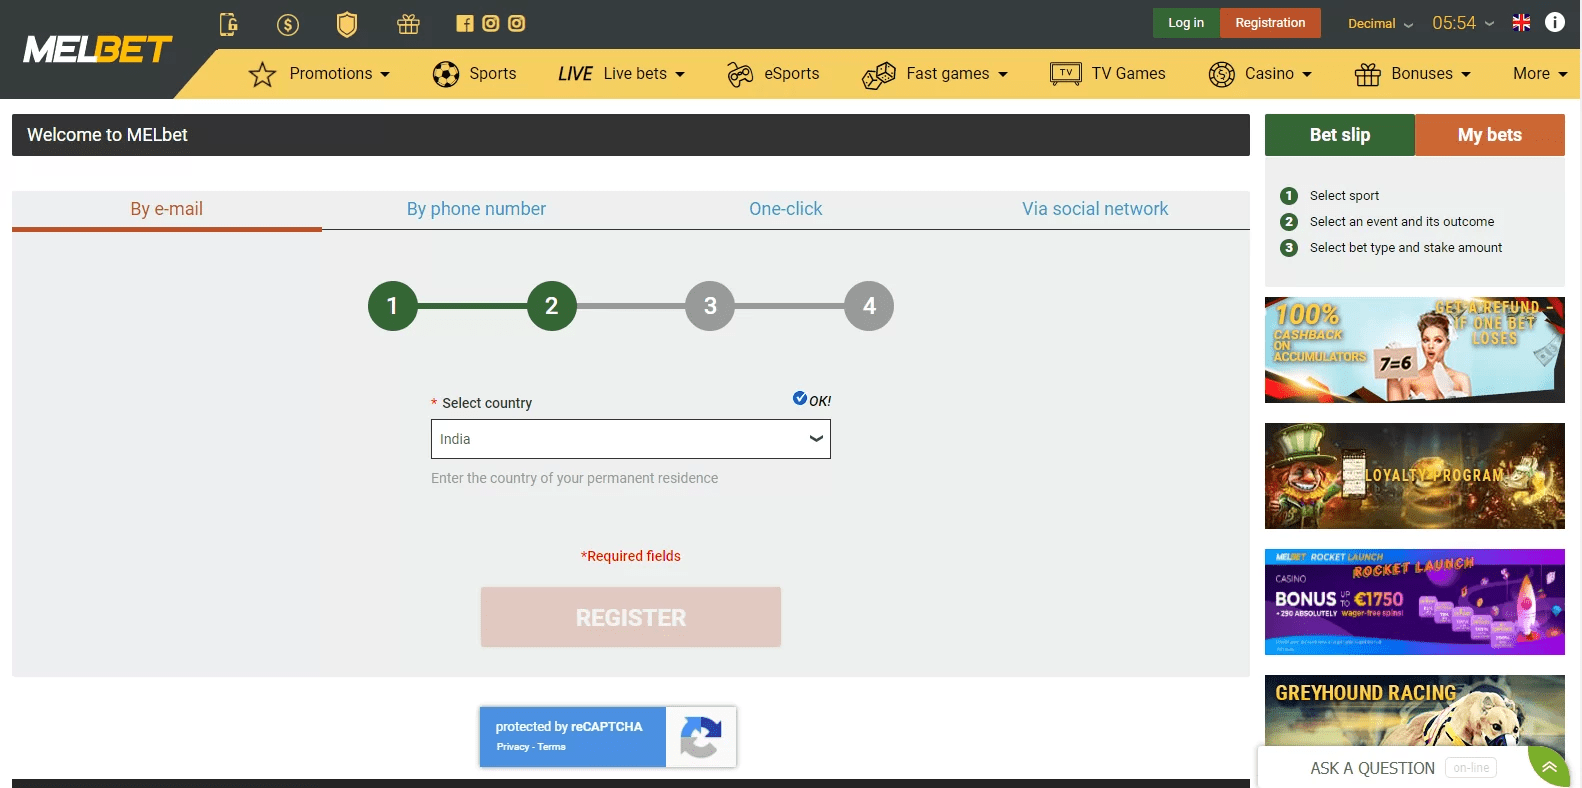Click the shield icon in header
Screen dimensions: 1582x788
347,24
